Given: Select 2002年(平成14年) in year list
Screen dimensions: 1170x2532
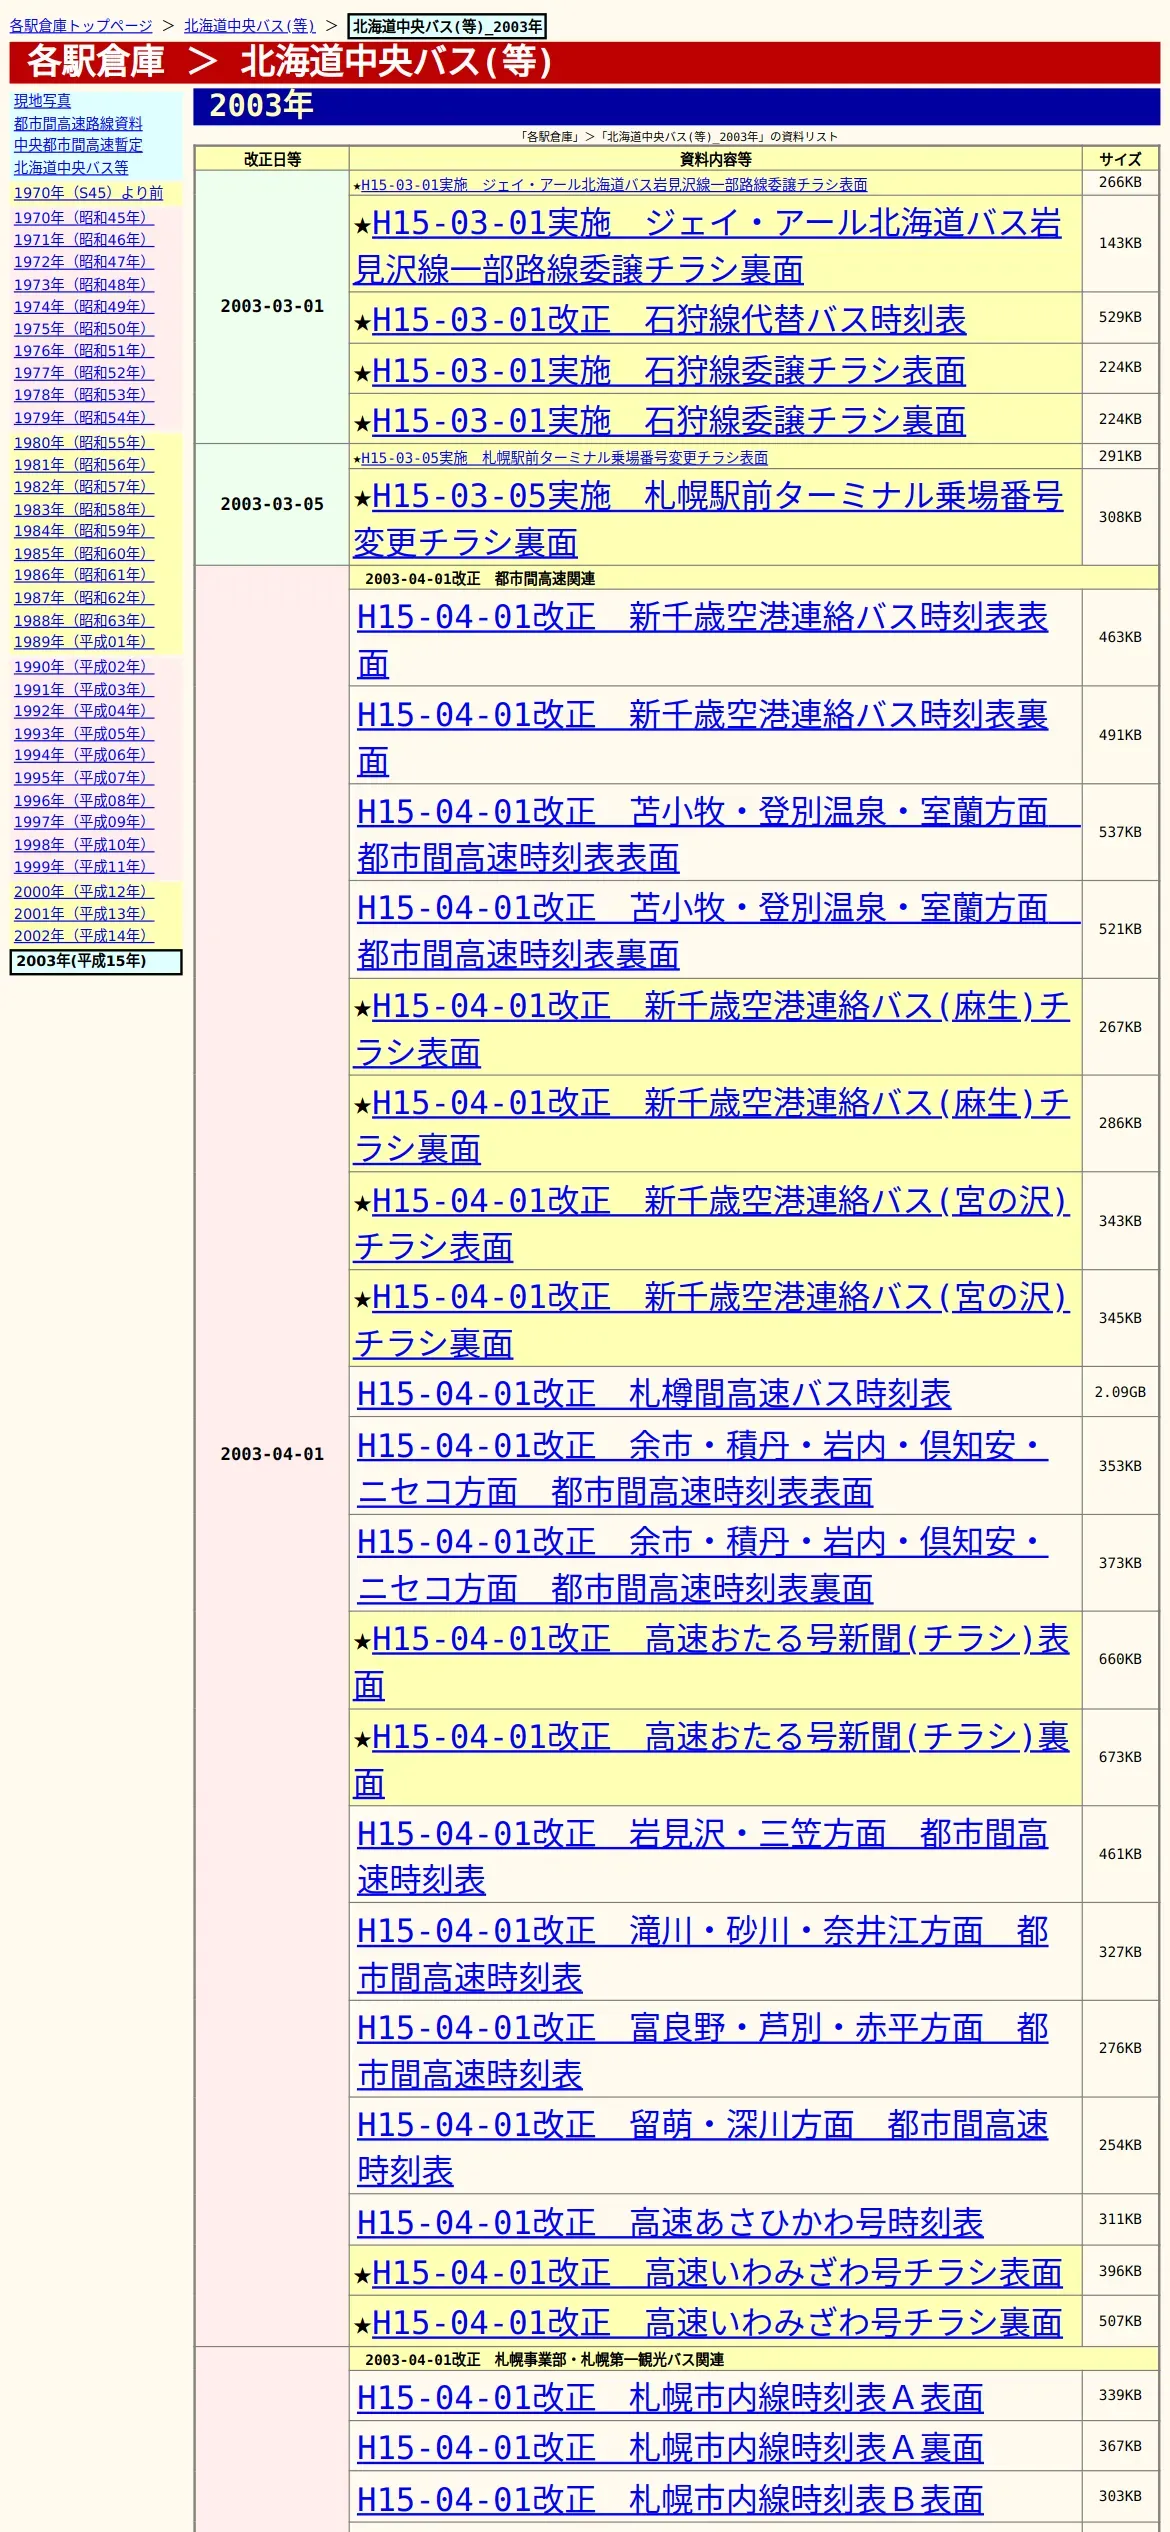Looking at the screenshot, I should [x=84, y=936].
